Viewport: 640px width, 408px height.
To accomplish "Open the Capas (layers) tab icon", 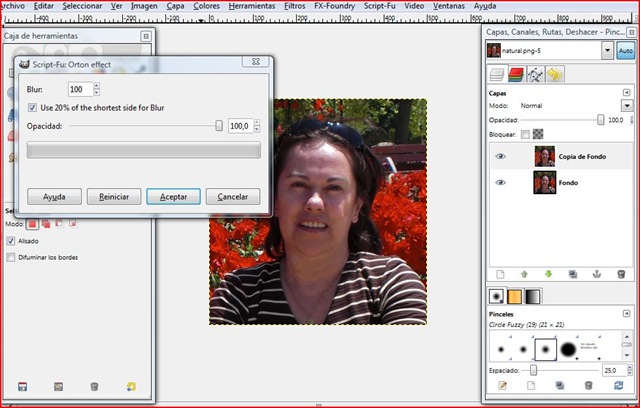I will (x=497, y=75).
